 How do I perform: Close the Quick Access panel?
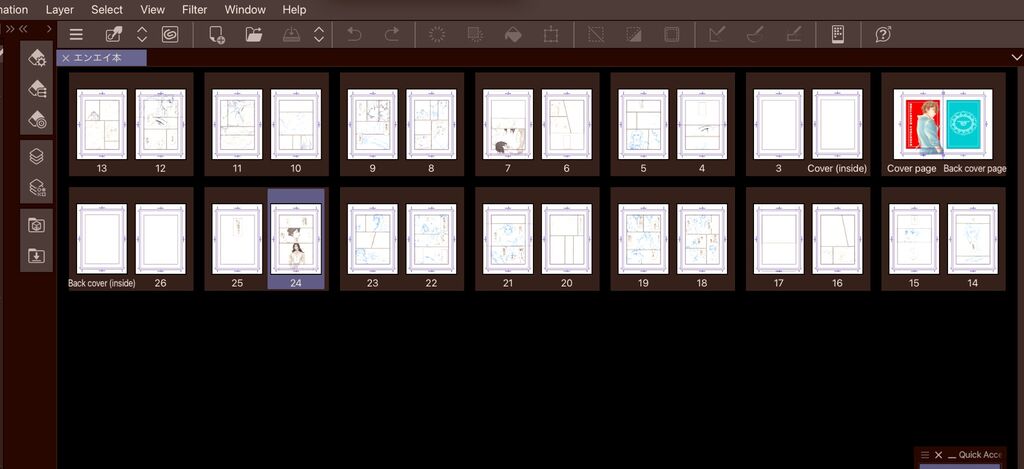click(938, 455)
